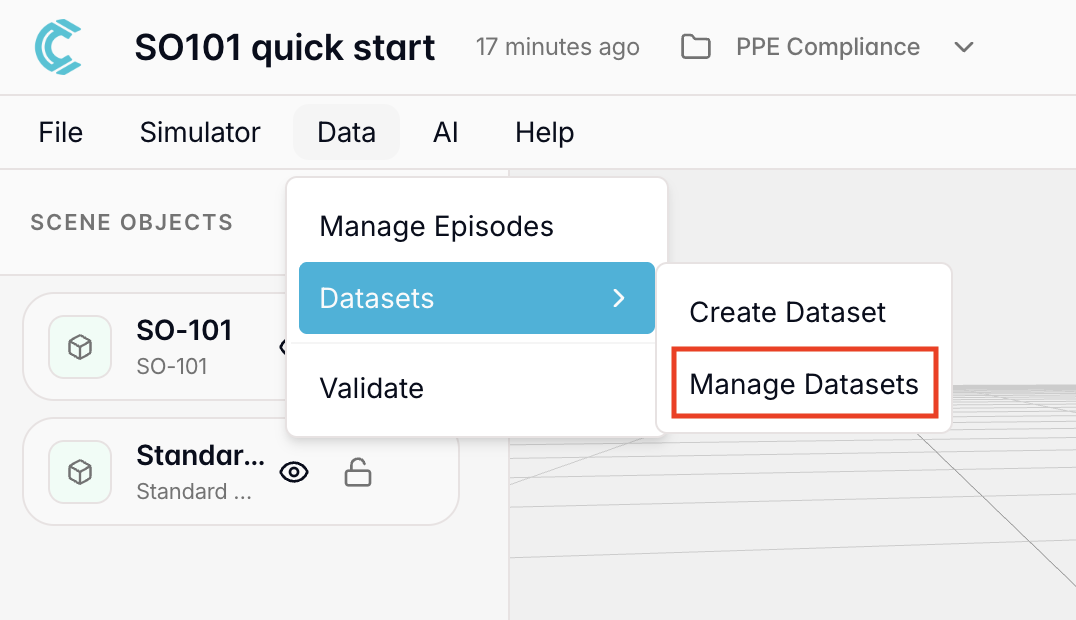Image resolution: width=1076 pixels, height=620 pixels.
Task: Select the SO-101 scene object name
Action: [184, 331]
